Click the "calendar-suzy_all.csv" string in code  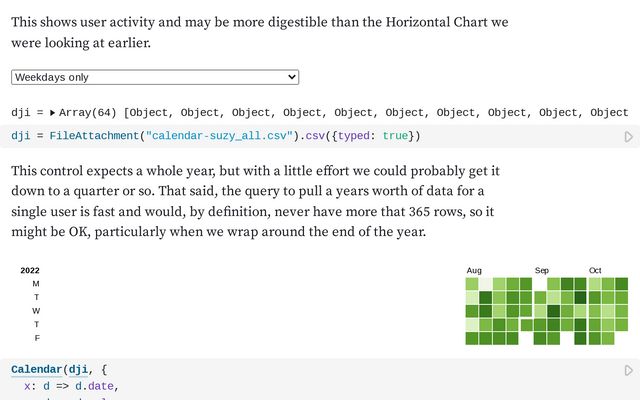coord(219,136)
